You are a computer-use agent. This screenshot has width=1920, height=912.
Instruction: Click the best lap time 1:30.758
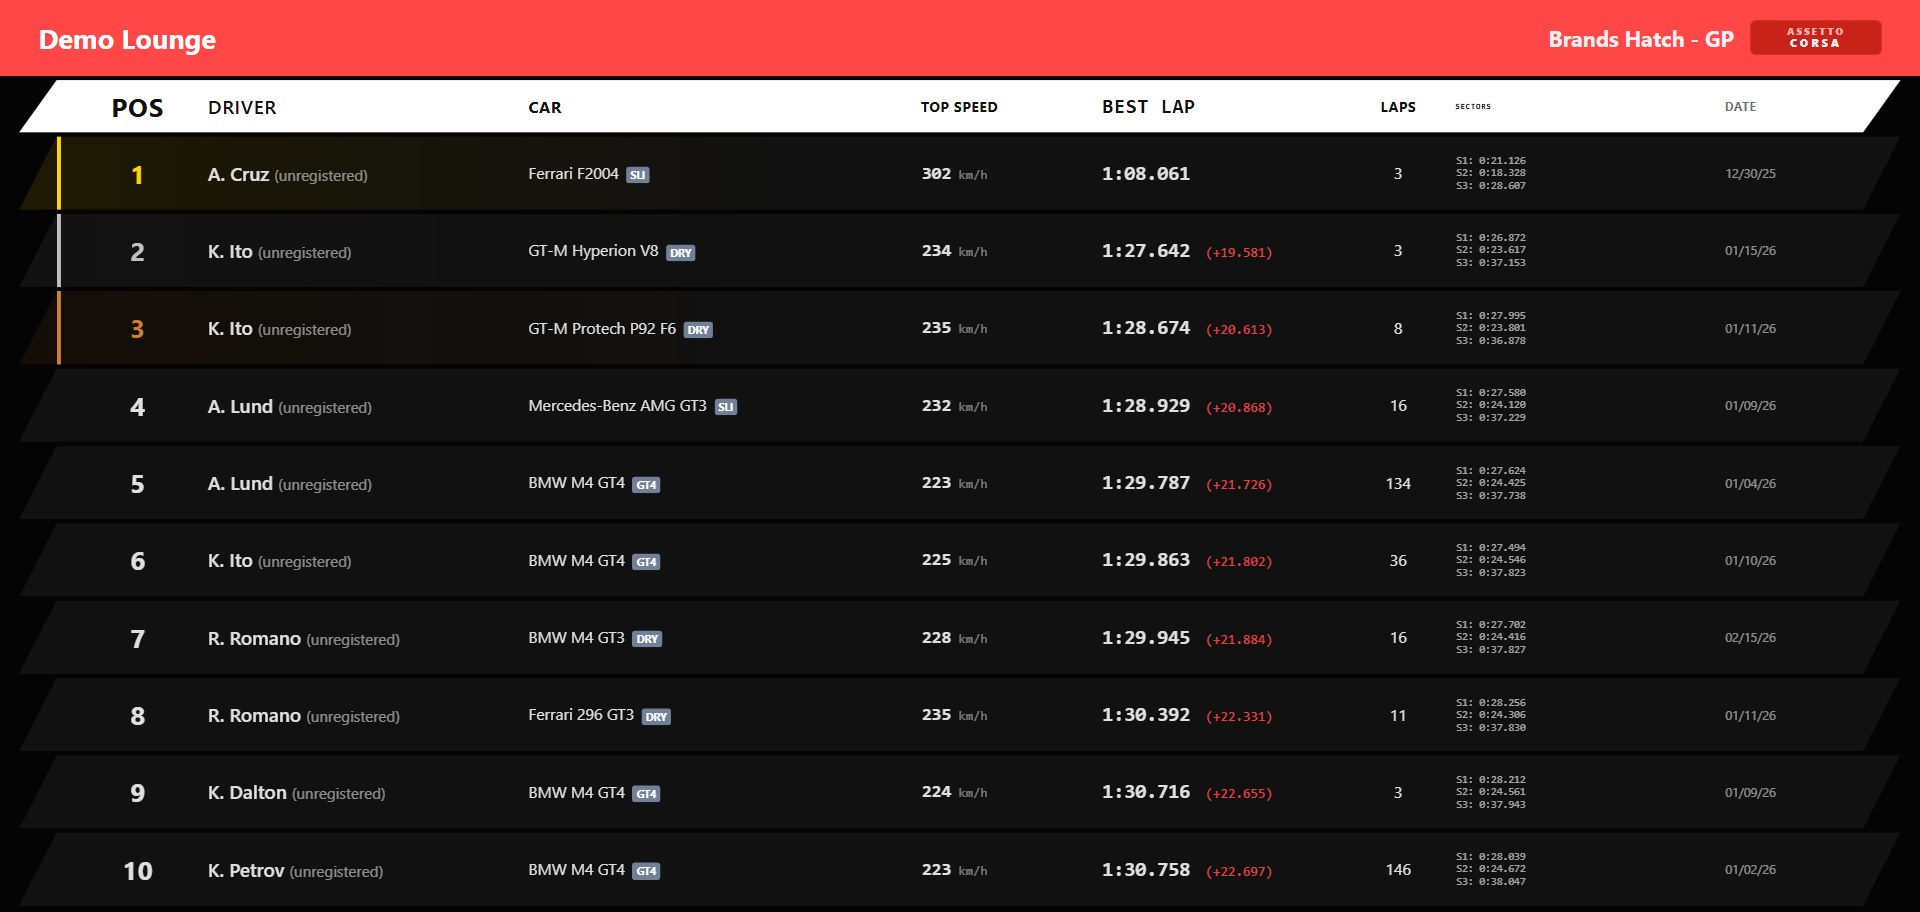pos(1146,870)
